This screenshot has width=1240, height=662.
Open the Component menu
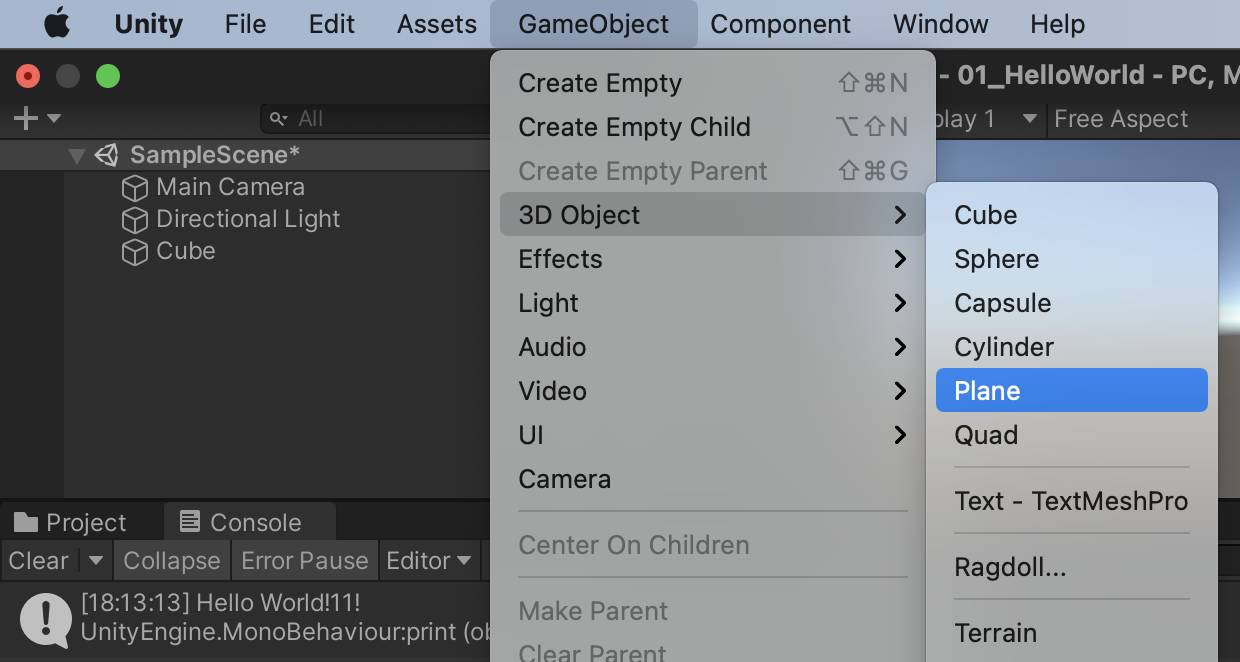[x=780, y=24]
